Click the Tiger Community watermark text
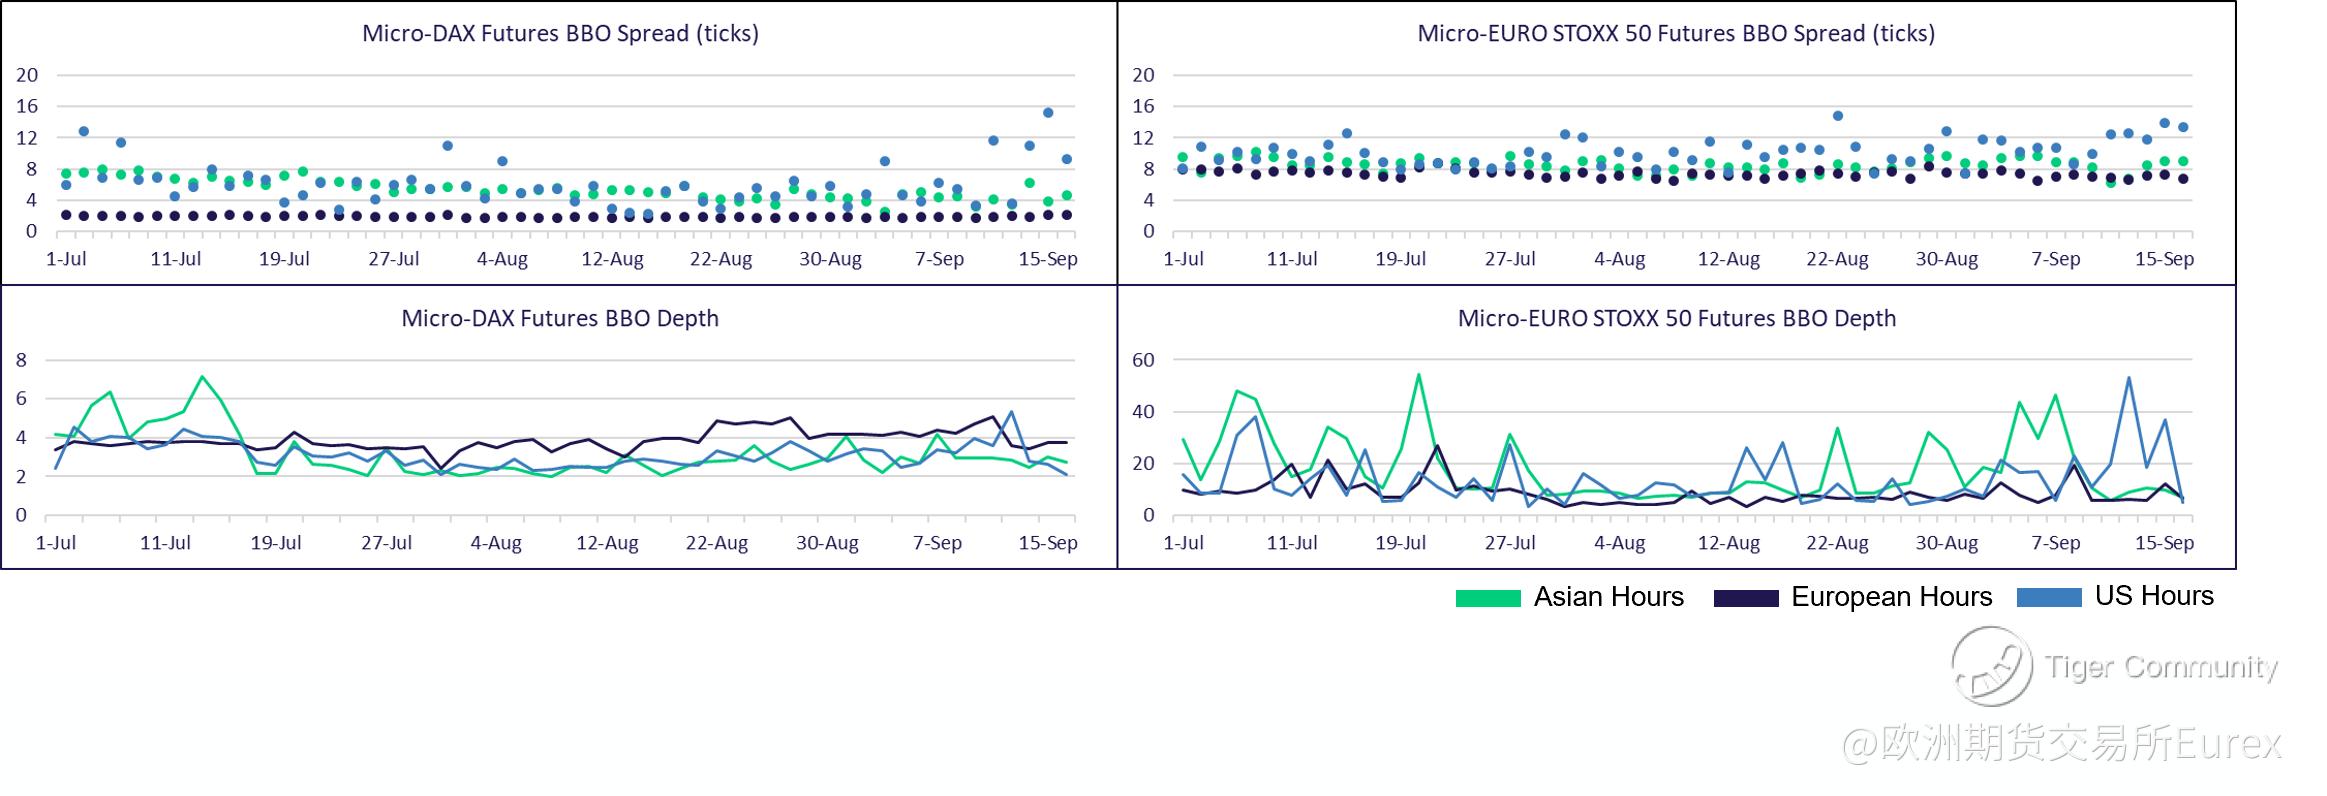The image size is (2327, 796). (2161, 667)
